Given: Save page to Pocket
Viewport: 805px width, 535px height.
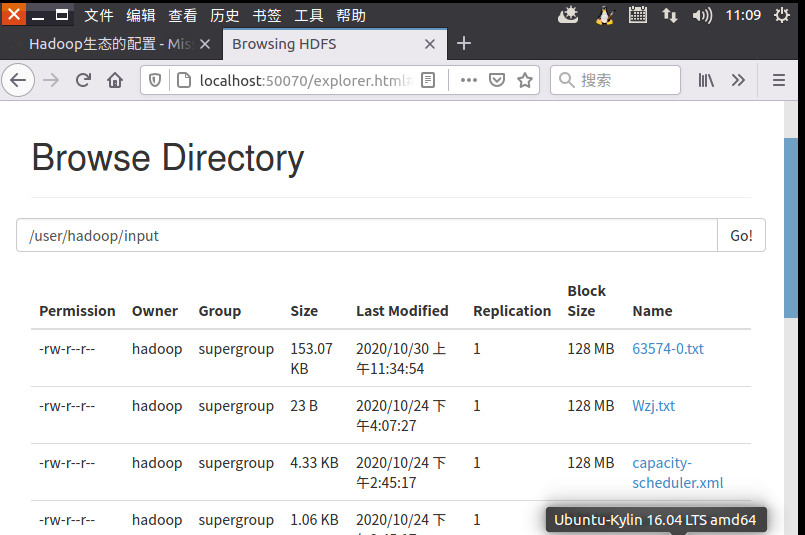Looking at the screenshot, I should 496,81.
